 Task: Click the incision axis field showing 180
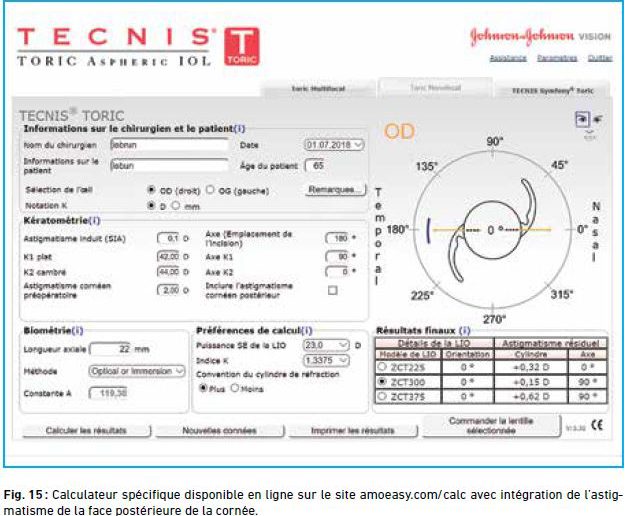pyautogui.click(x=337, y=238)
